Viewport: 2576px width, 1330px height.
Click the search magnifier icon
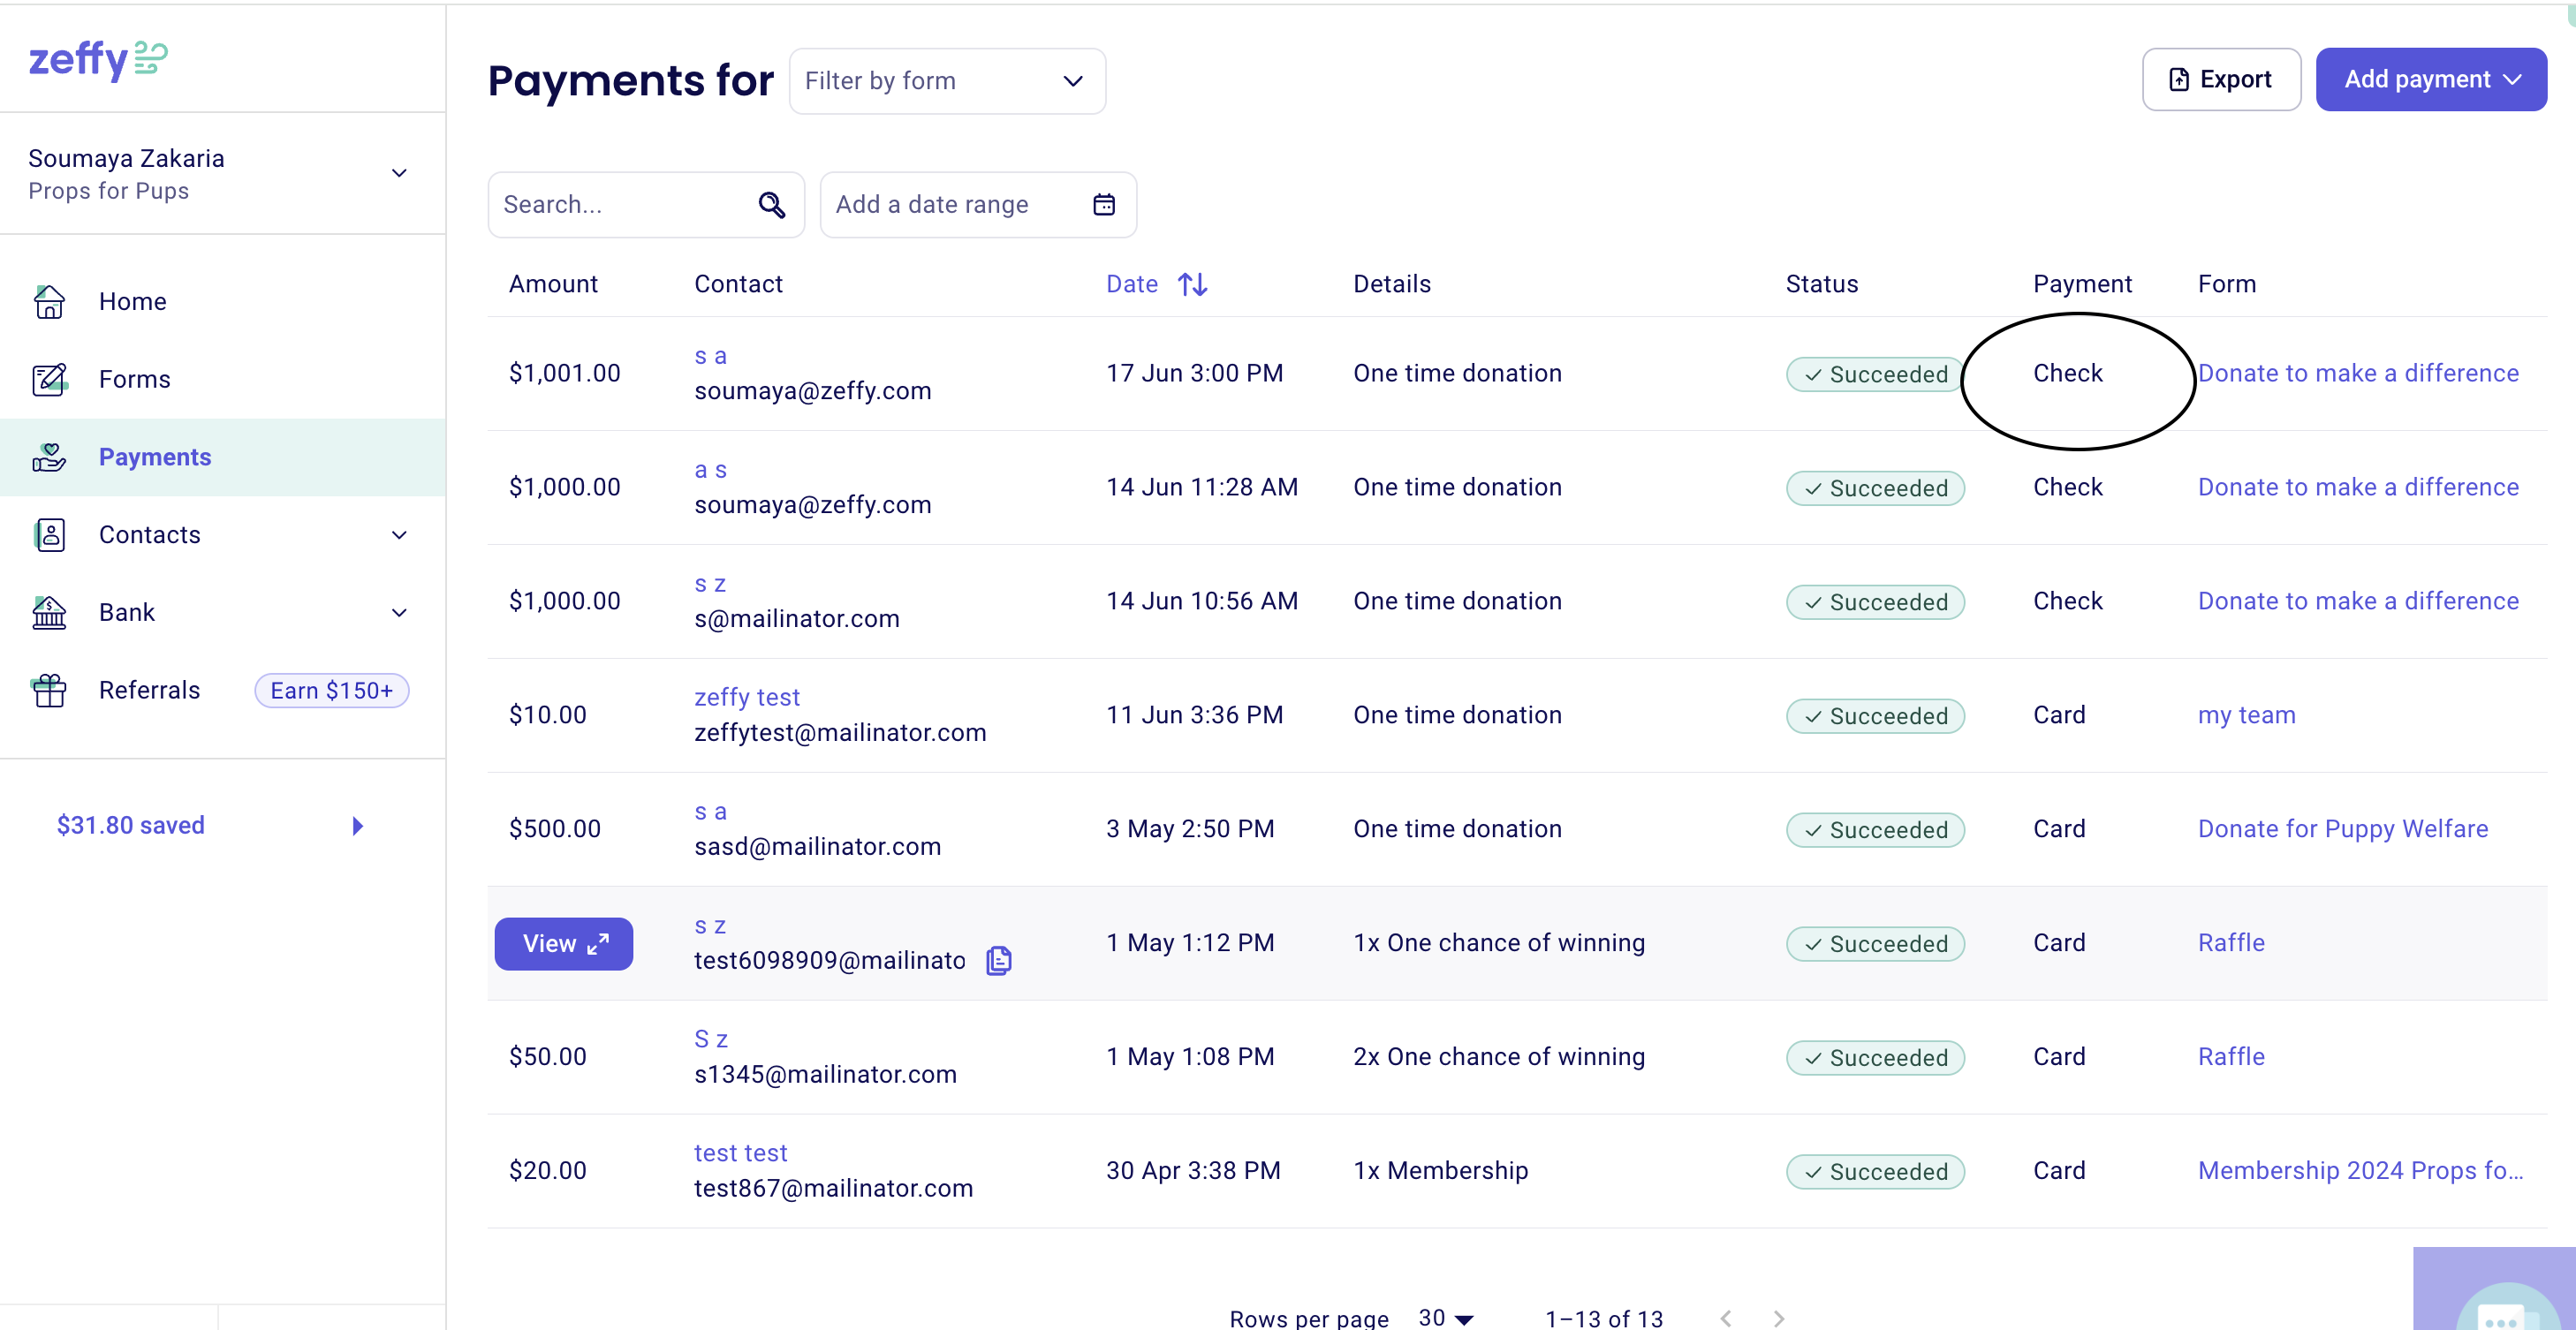point(771,204)
